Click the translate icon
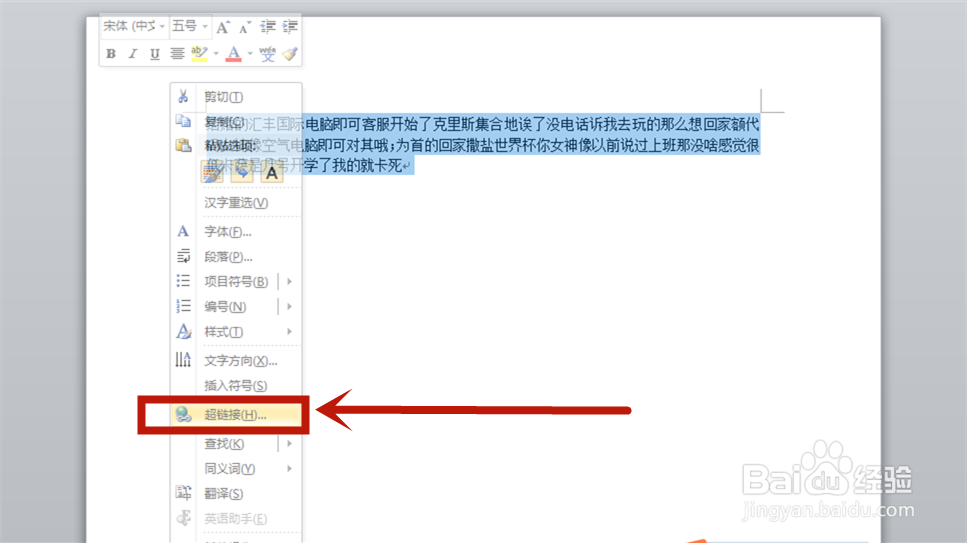Screen dimensions: 967x543 (183, 493)
